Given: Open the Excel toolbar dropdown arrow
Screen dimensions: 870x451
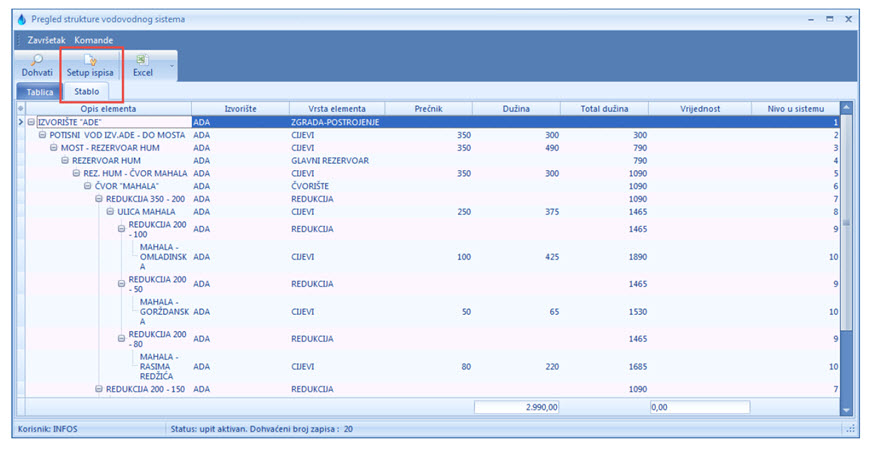Looking at the screenshot, I should [x=171, y=67].
